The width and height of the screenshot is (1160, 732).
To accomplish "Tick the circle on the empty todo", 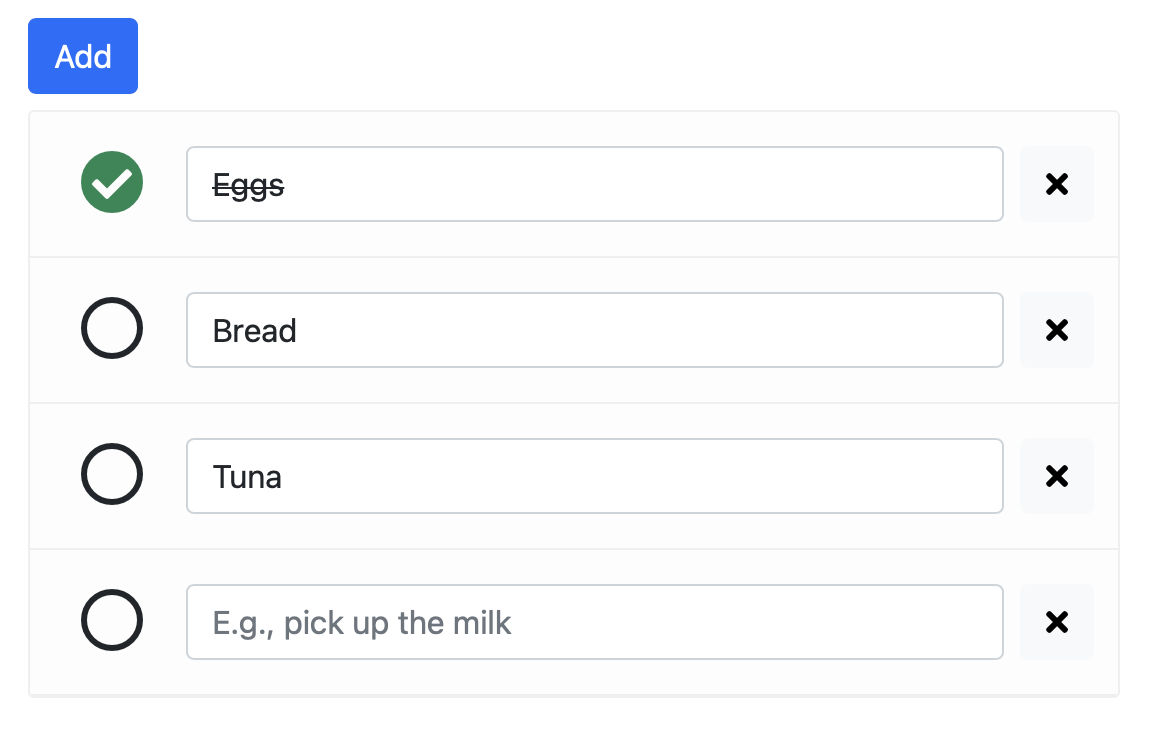I will (112, 620).
